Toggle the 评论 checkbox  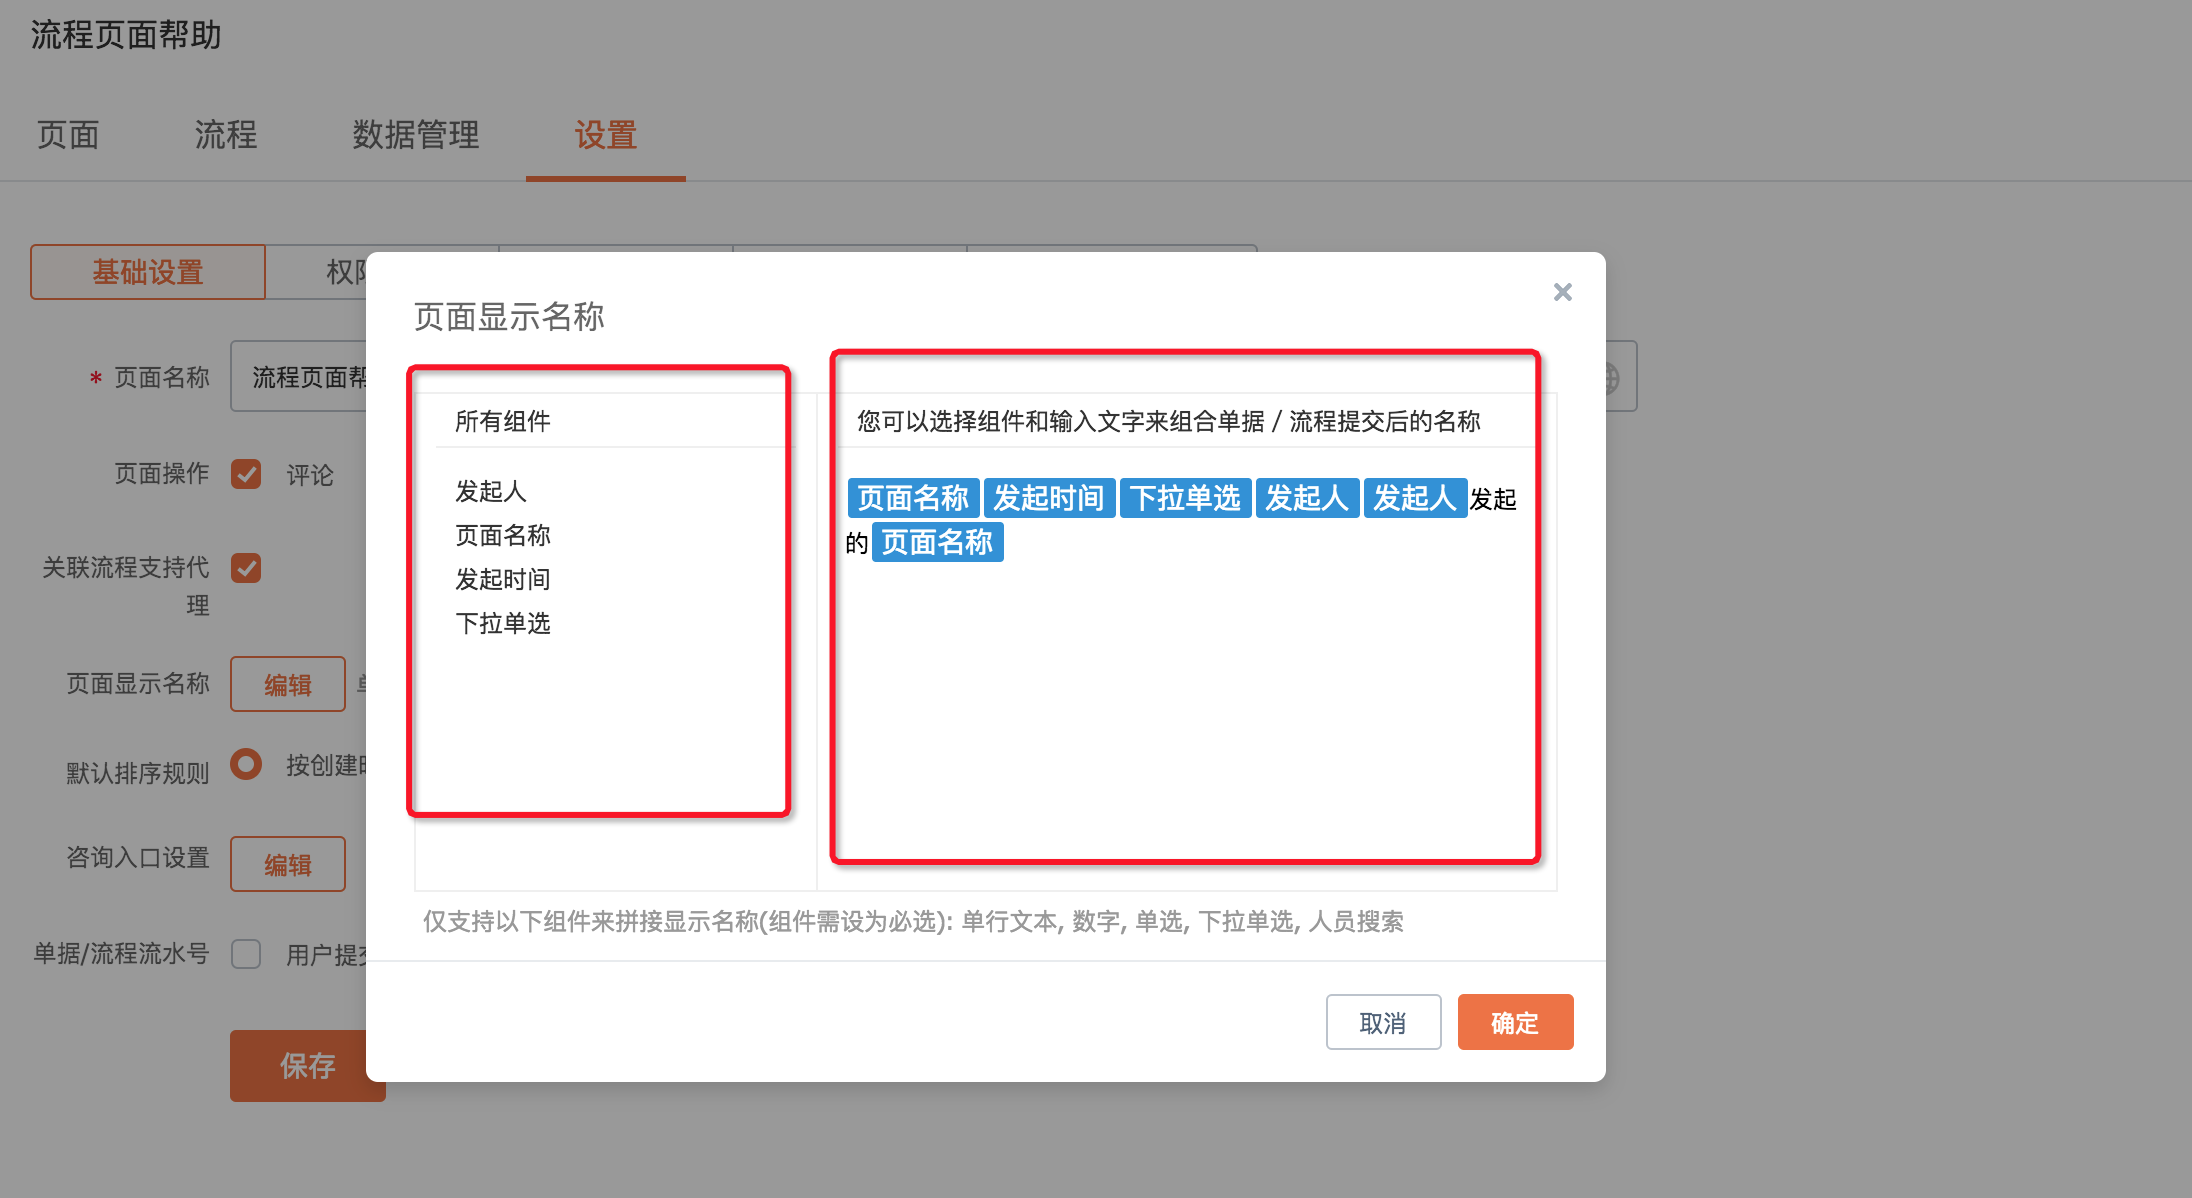(246, 474)
